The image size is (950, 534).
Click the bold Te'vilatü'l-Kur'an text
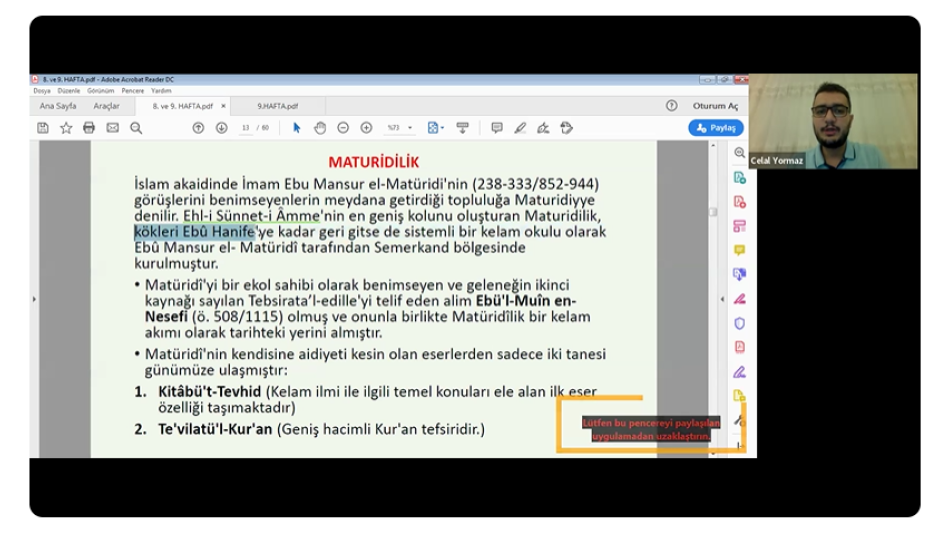pos(215,429)
